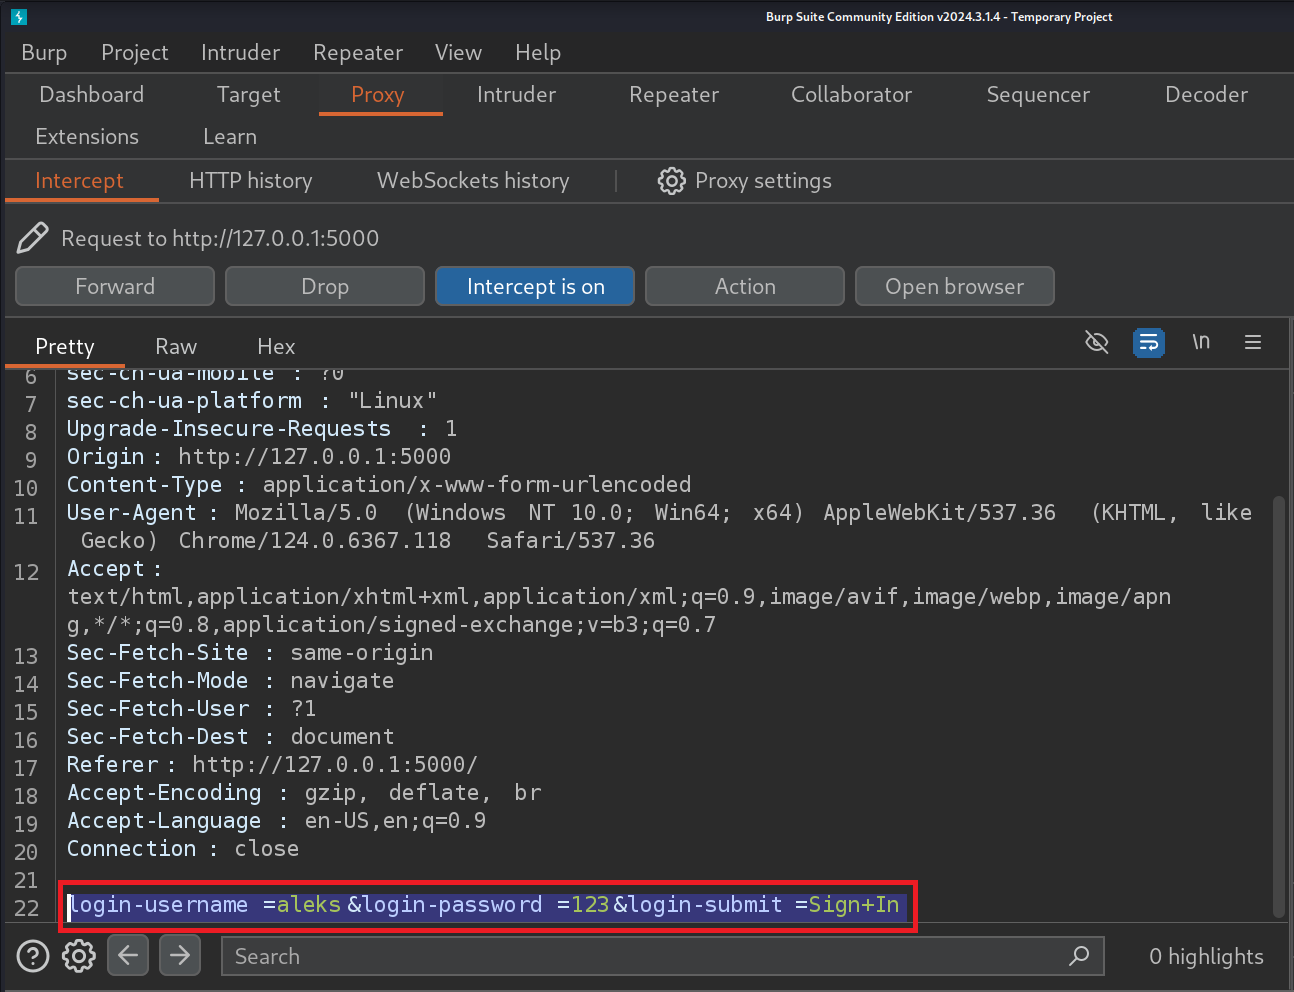
Task: Switch to the Target tab
Action: [249, 94]
